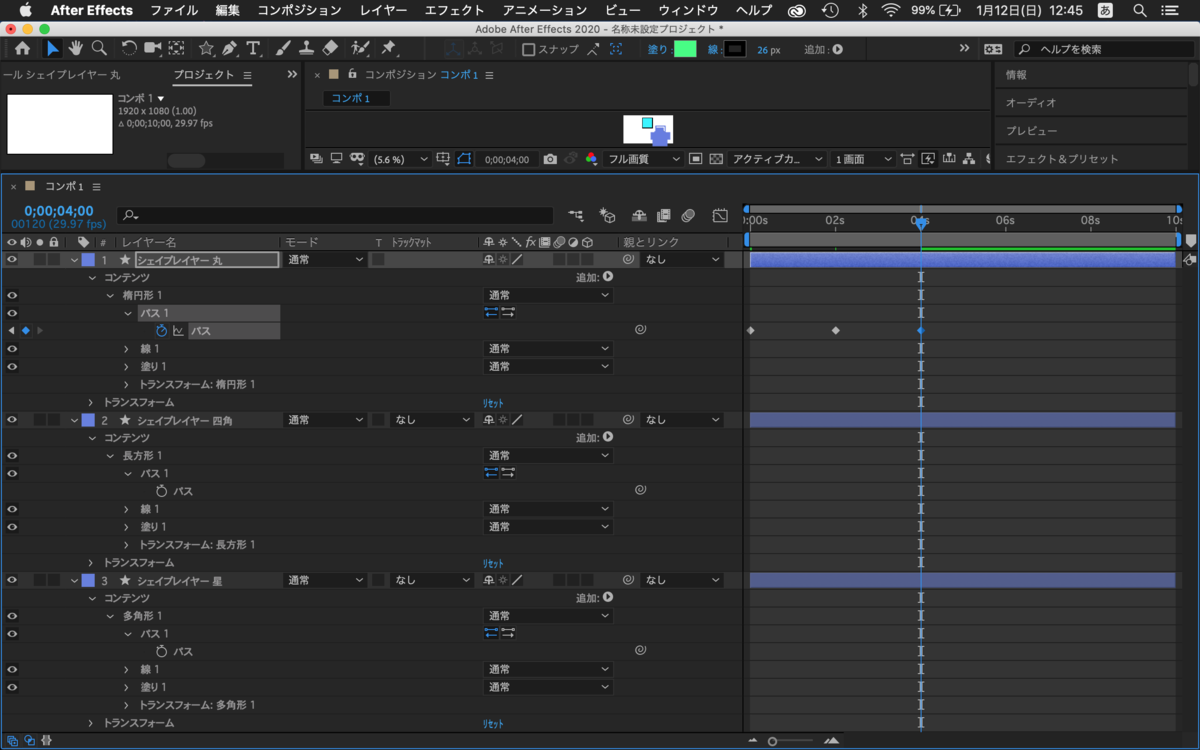Screen dimensions: 1200x750
Task: Click the Home icon in toolbar
Action: pos(22,48)
